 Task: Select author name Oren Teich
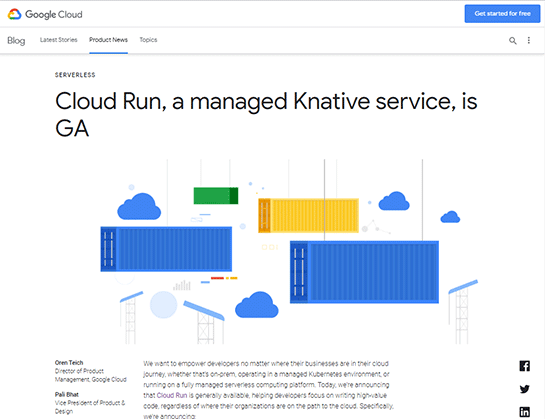pyautogui.click(x=69, y=362)
